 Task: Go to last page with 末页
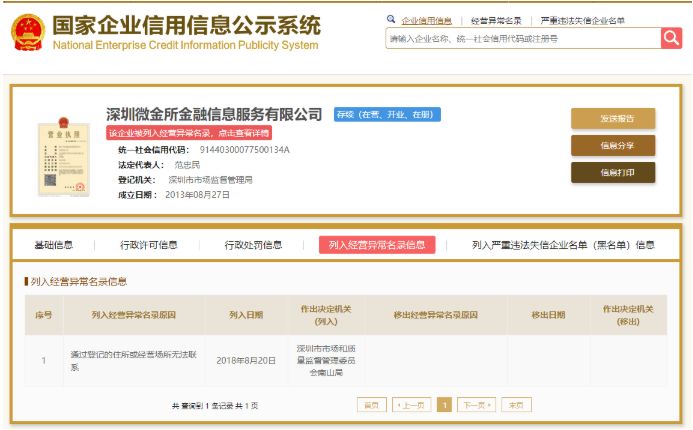click(516, 405)
